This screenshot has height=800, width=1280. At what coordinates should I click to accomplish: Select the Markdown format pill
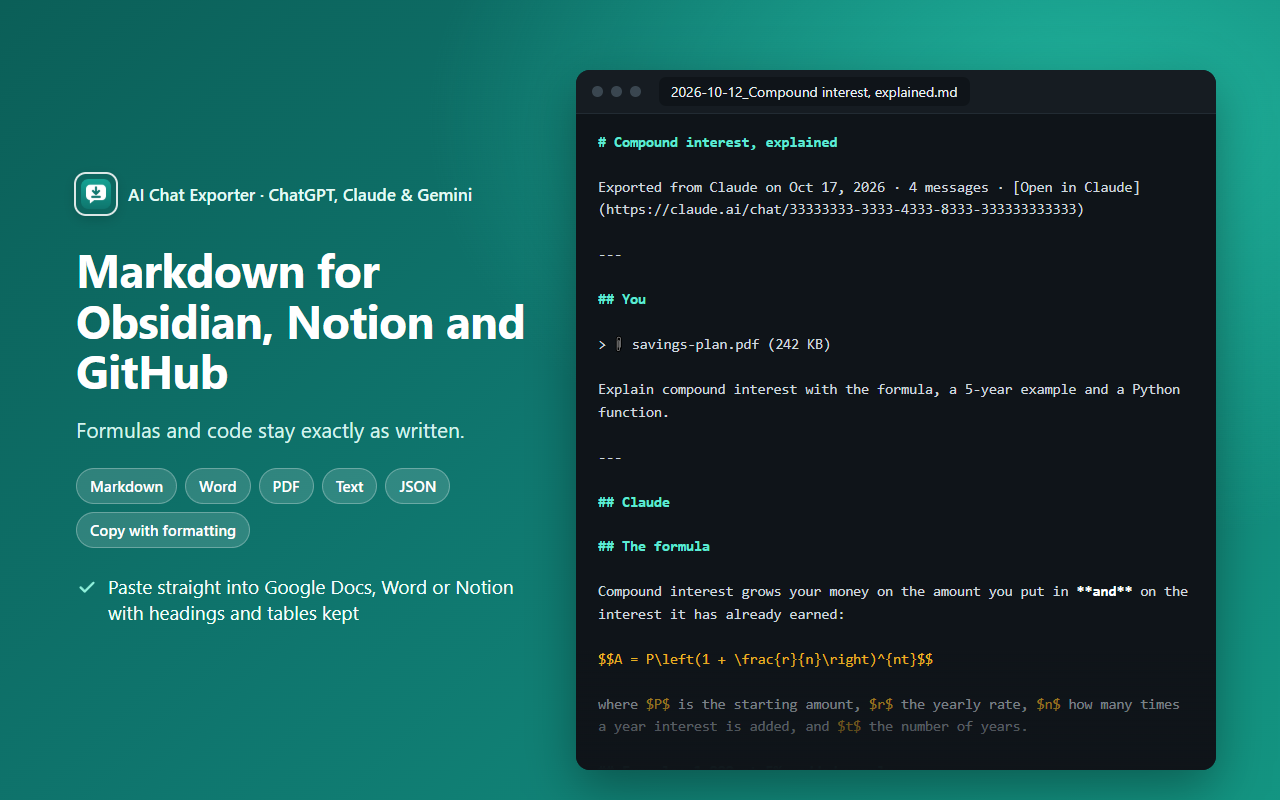click(126, 486)
